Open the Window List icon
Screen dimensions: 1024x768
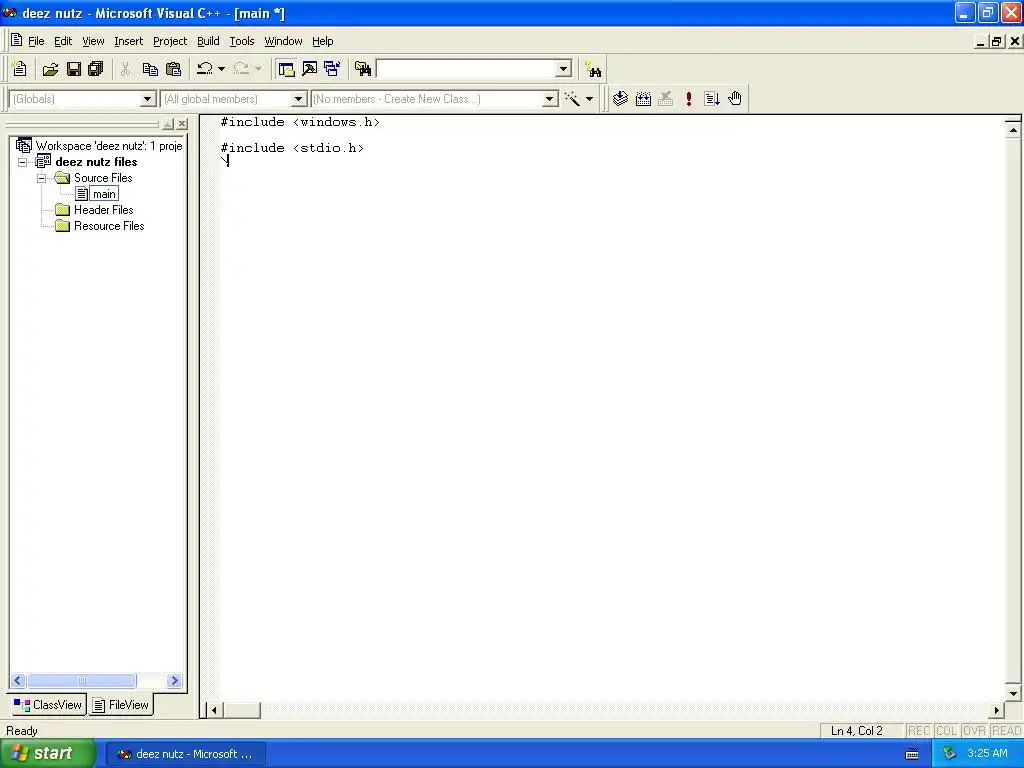(x=332, y=69)
